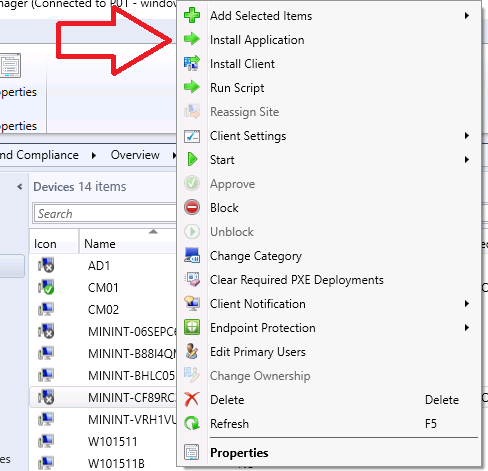Expand the Client Settings submenu arrow
This screenshot has width=488, height=471.
click(467, 136)
